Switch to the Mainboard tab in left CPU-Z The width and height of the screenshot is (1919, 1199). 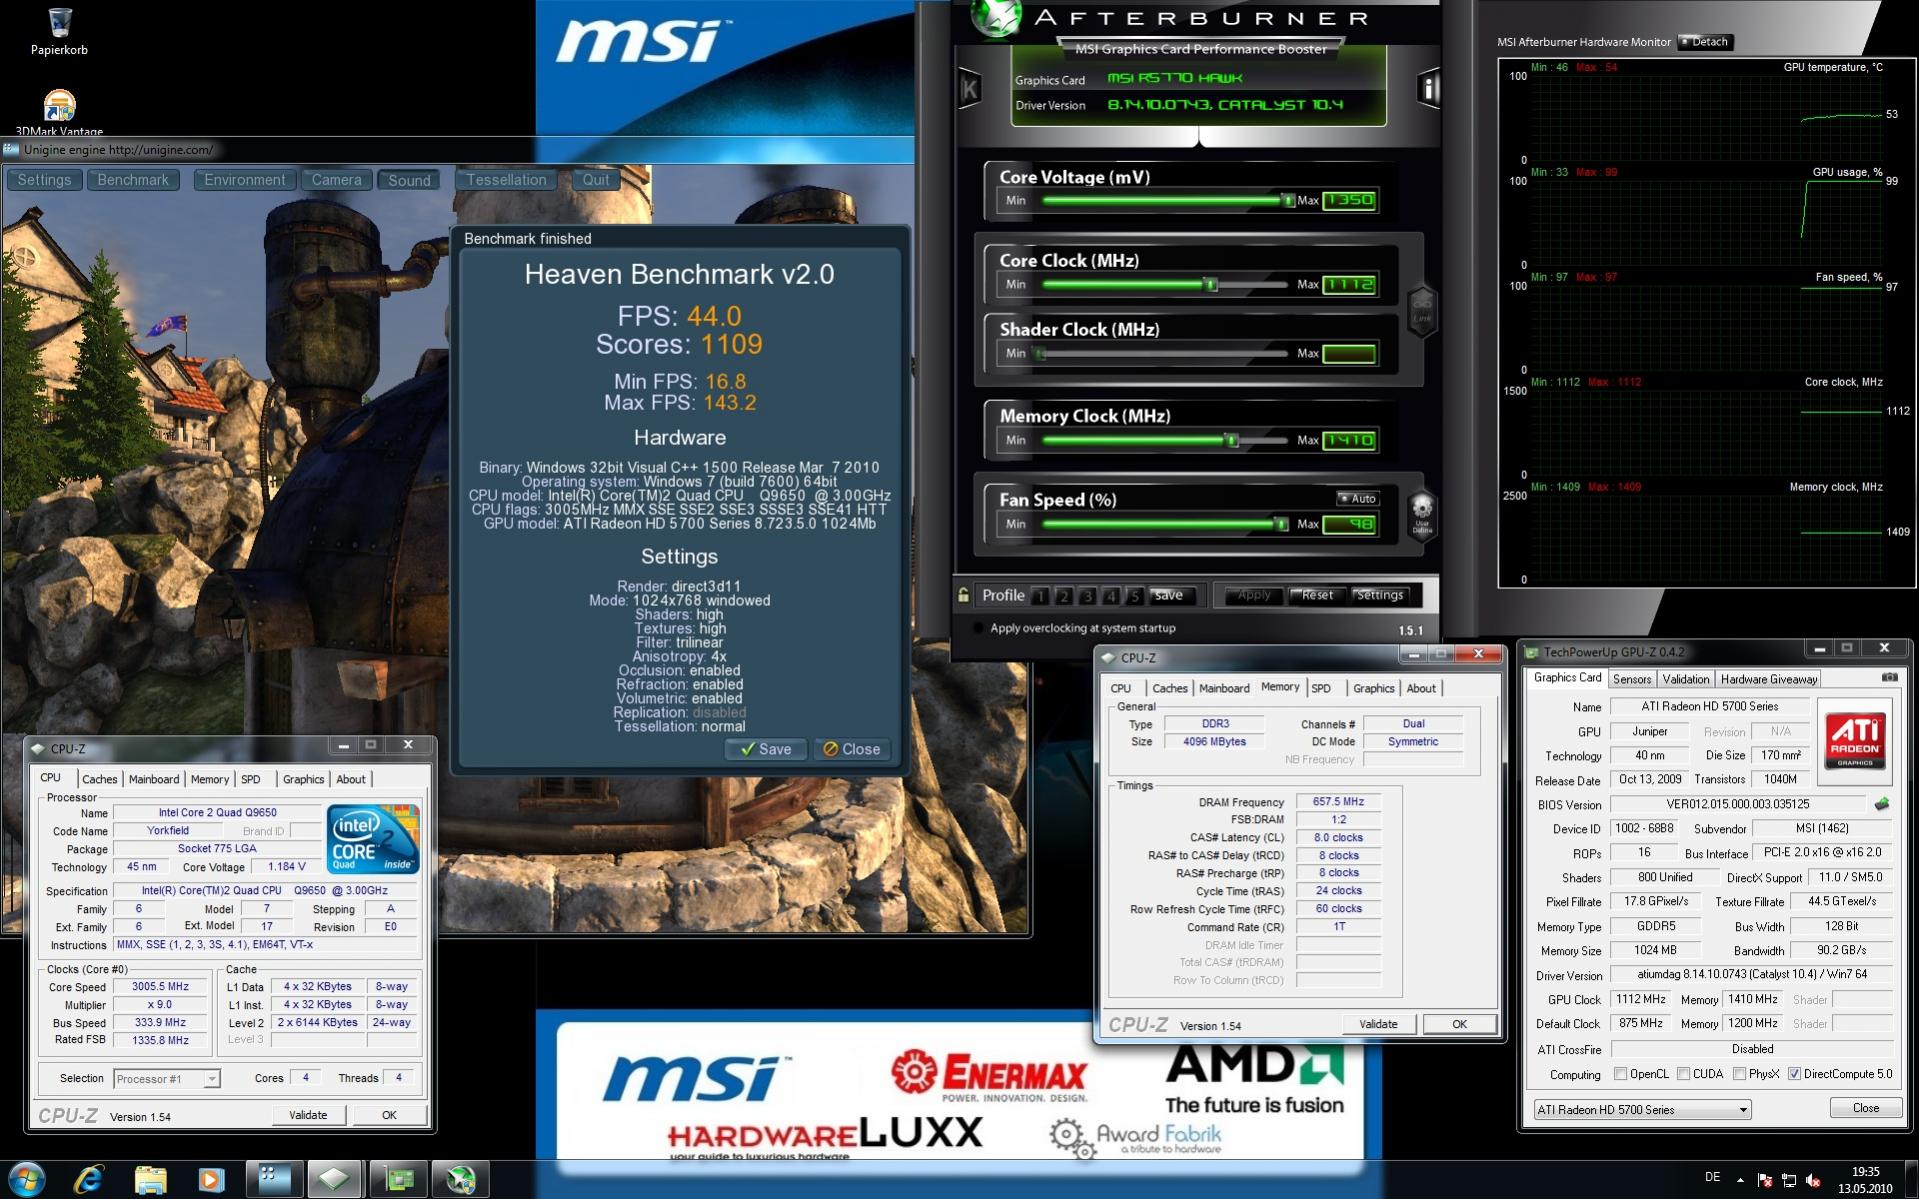click(x=153, y=779)
